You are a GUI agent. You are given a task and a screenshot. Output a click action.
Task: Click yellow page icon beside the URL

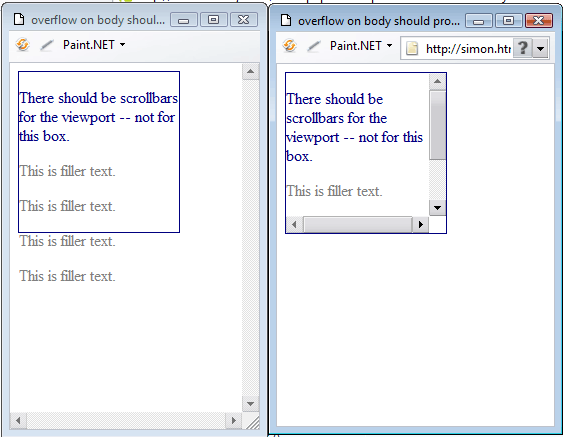pos(412,48)
